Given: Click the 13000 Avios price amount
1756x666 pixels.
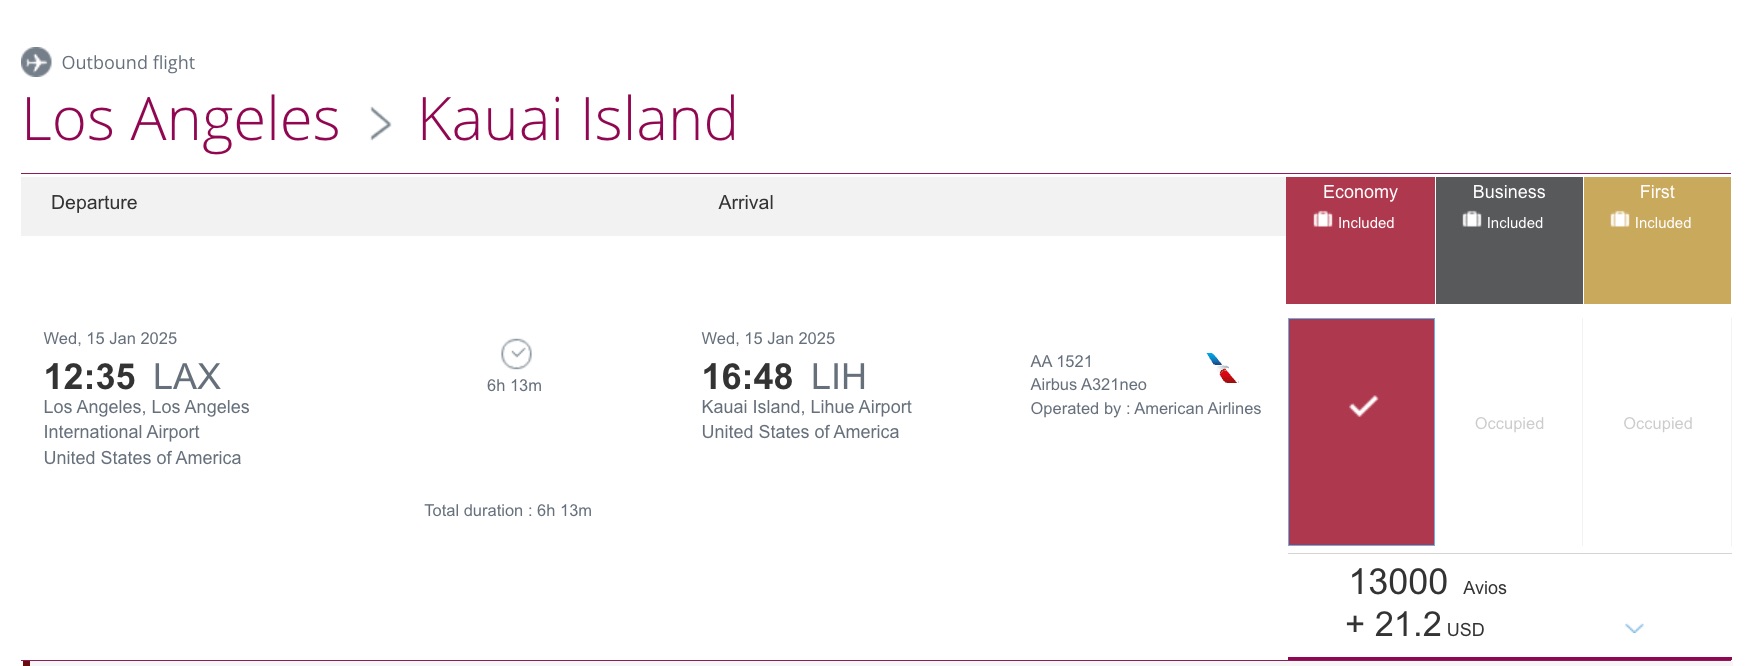Looking at the screenshot, I should [x=1395, y=582].
